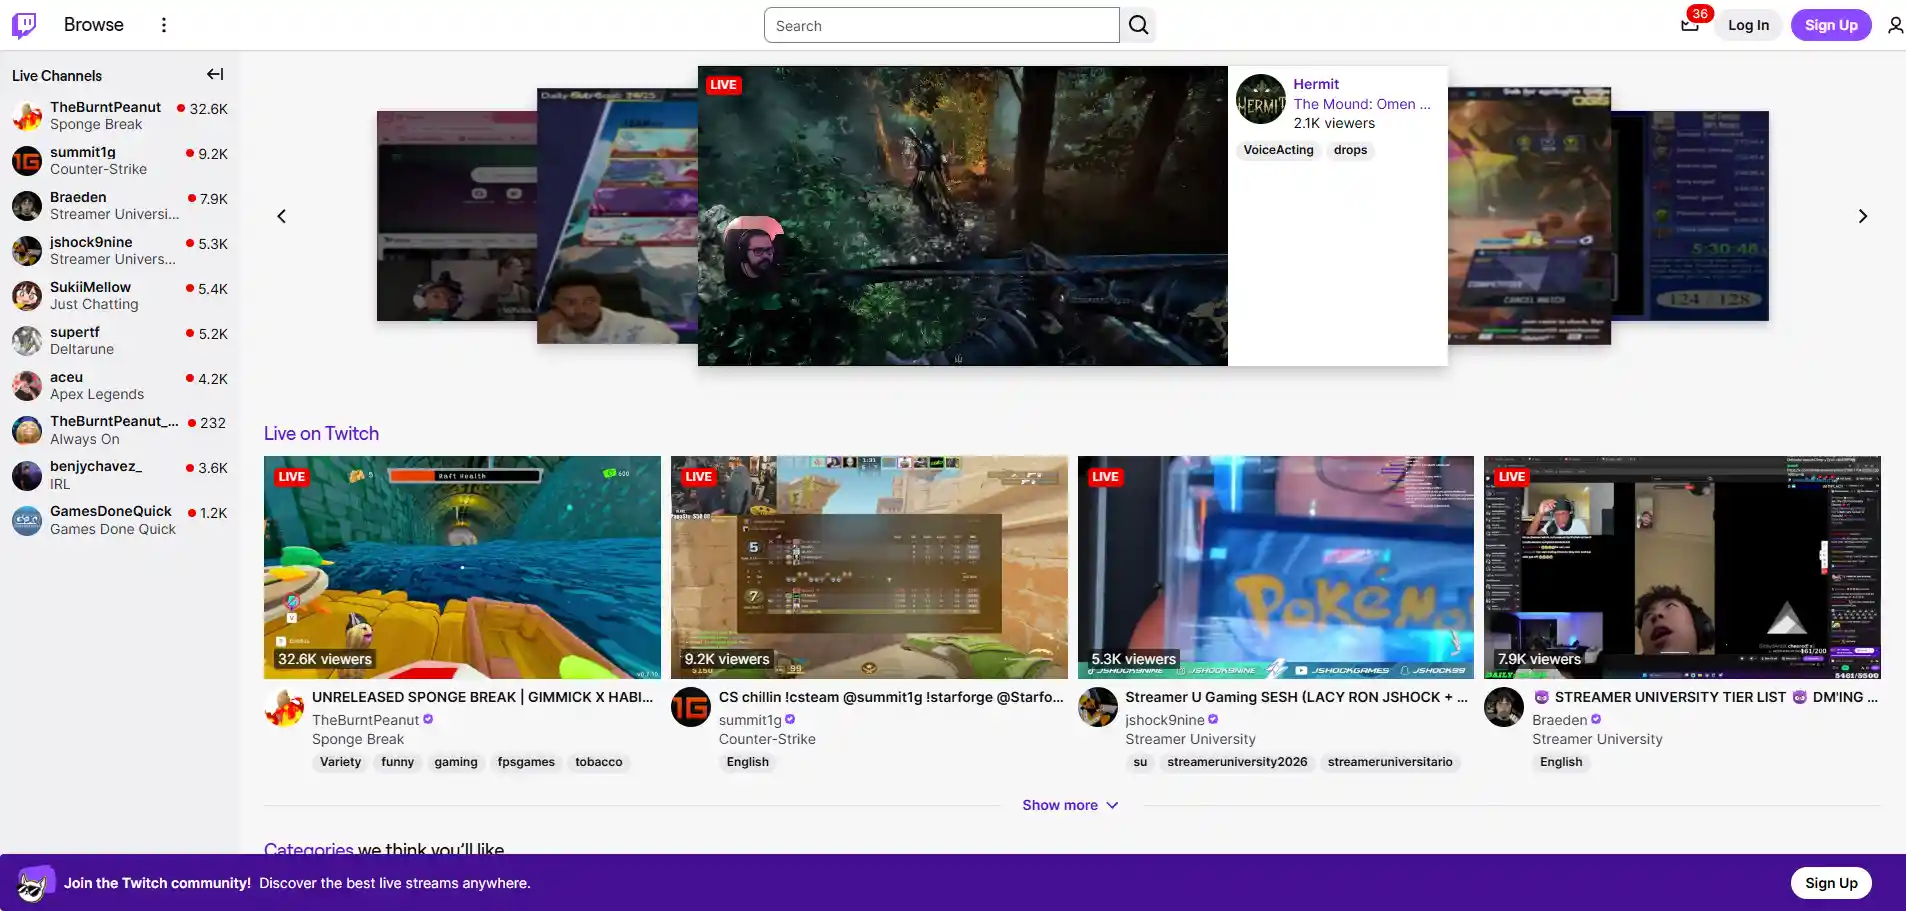Click the streameruniversity2026 tag

click(x=1237, y=762)
